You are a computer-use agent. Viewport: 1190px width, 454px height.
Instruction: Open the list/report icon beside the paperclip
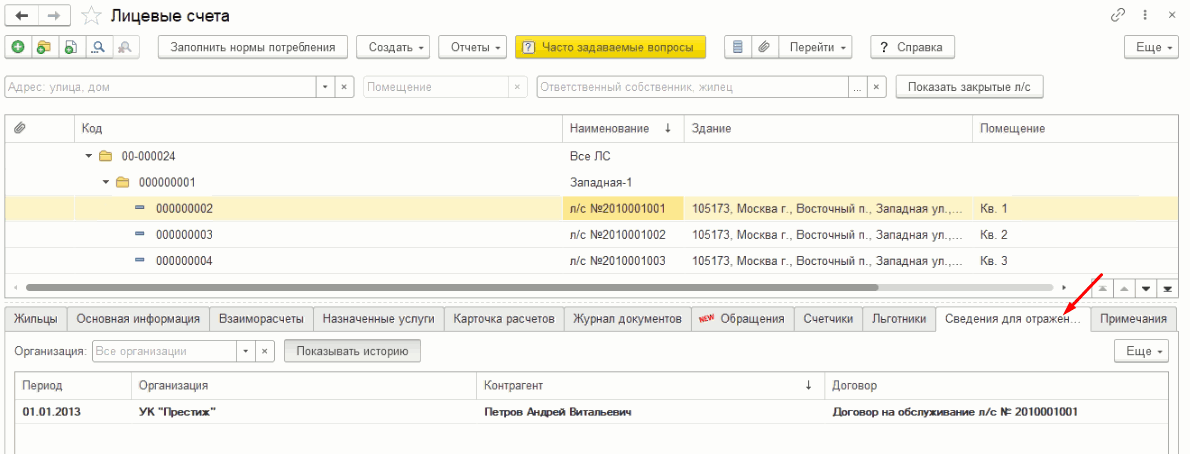click(x=738, y=47)
